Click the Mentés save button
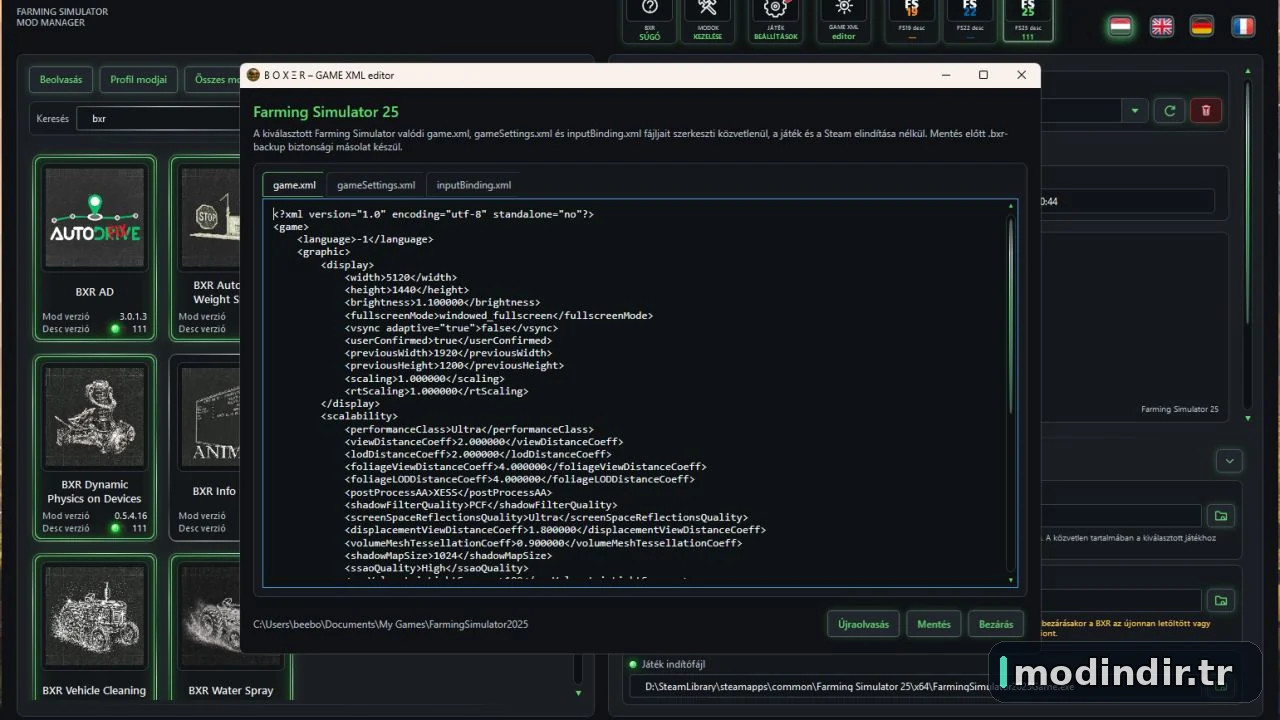Viewport: 1280px width, 720px height. [x=934, y=624]
